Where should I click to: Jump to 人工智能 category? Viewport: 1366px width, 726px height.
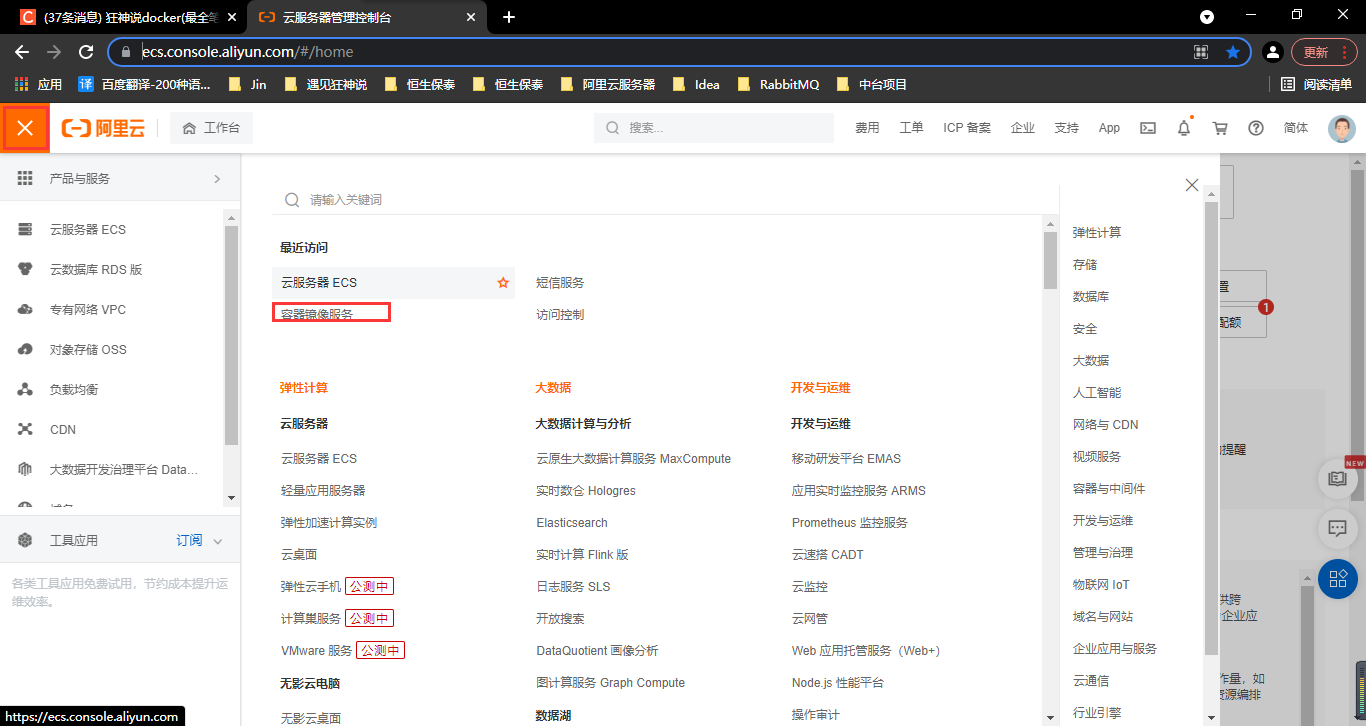click(1097, 393)
